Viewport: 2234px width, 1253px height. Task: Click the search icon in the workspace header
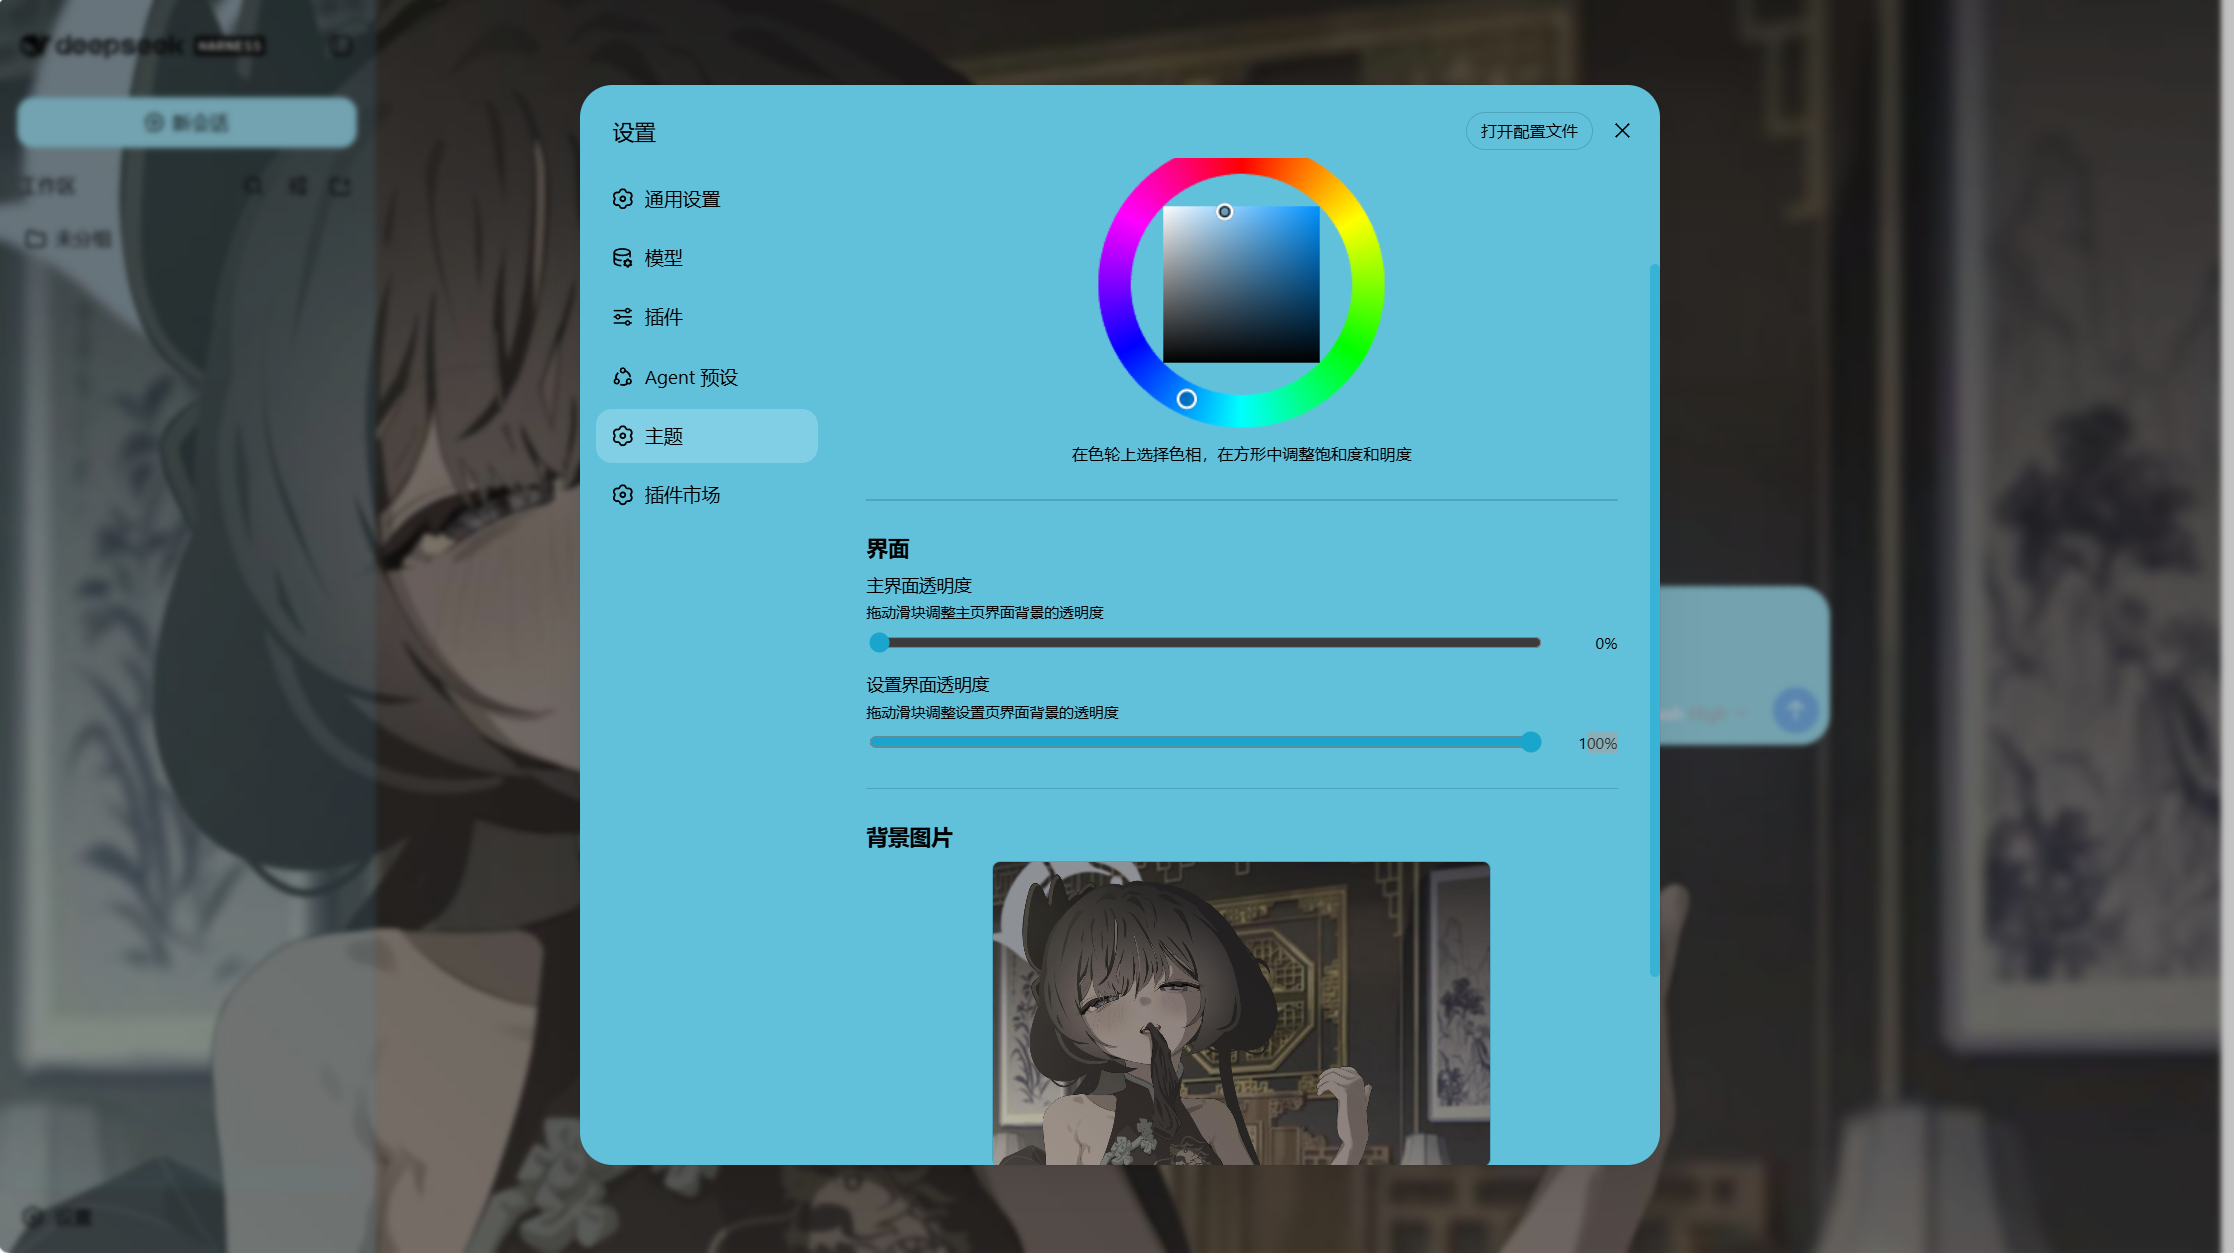tap(254, 186)
